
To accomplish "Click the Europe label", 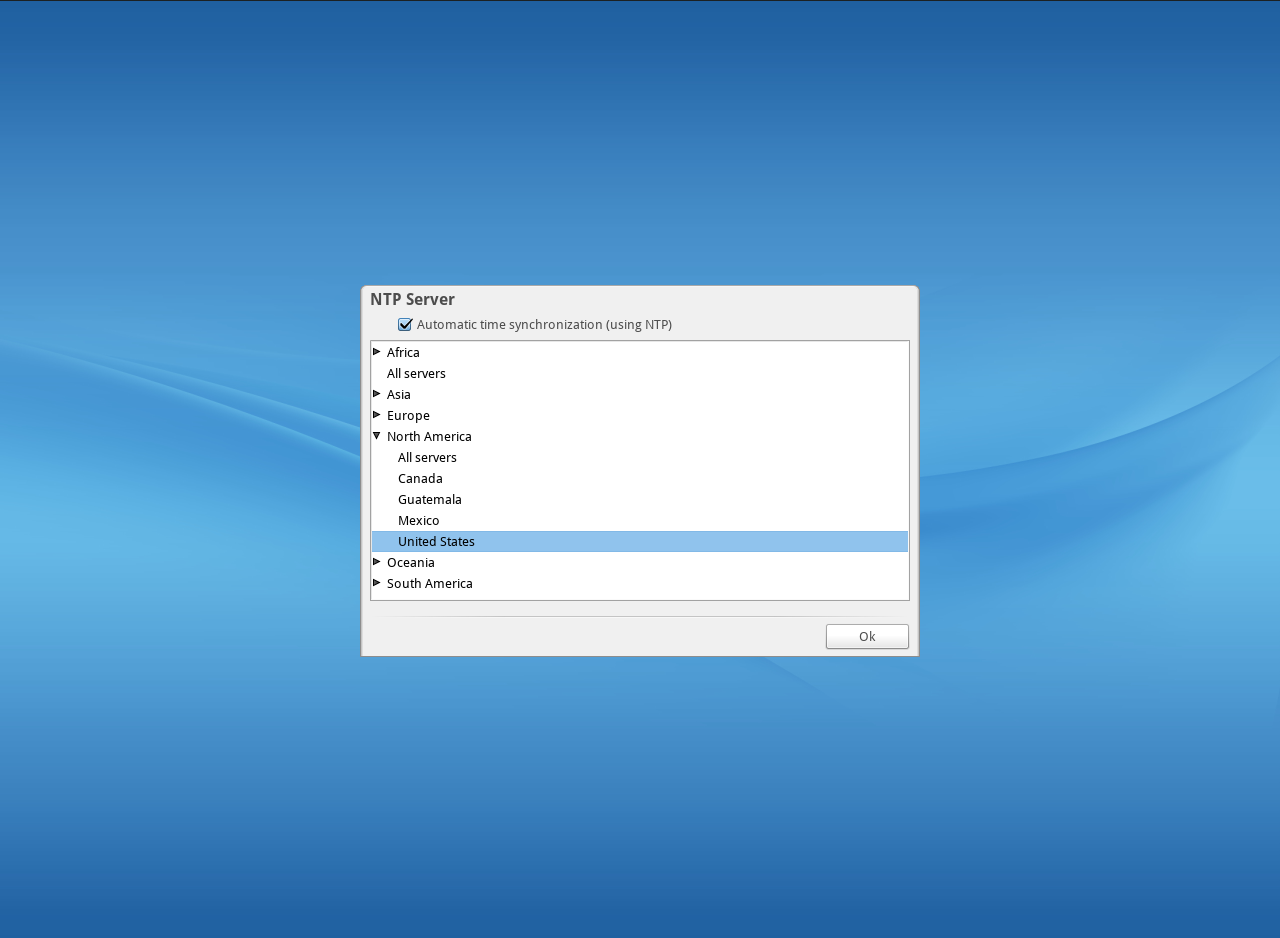I will 408,415.
